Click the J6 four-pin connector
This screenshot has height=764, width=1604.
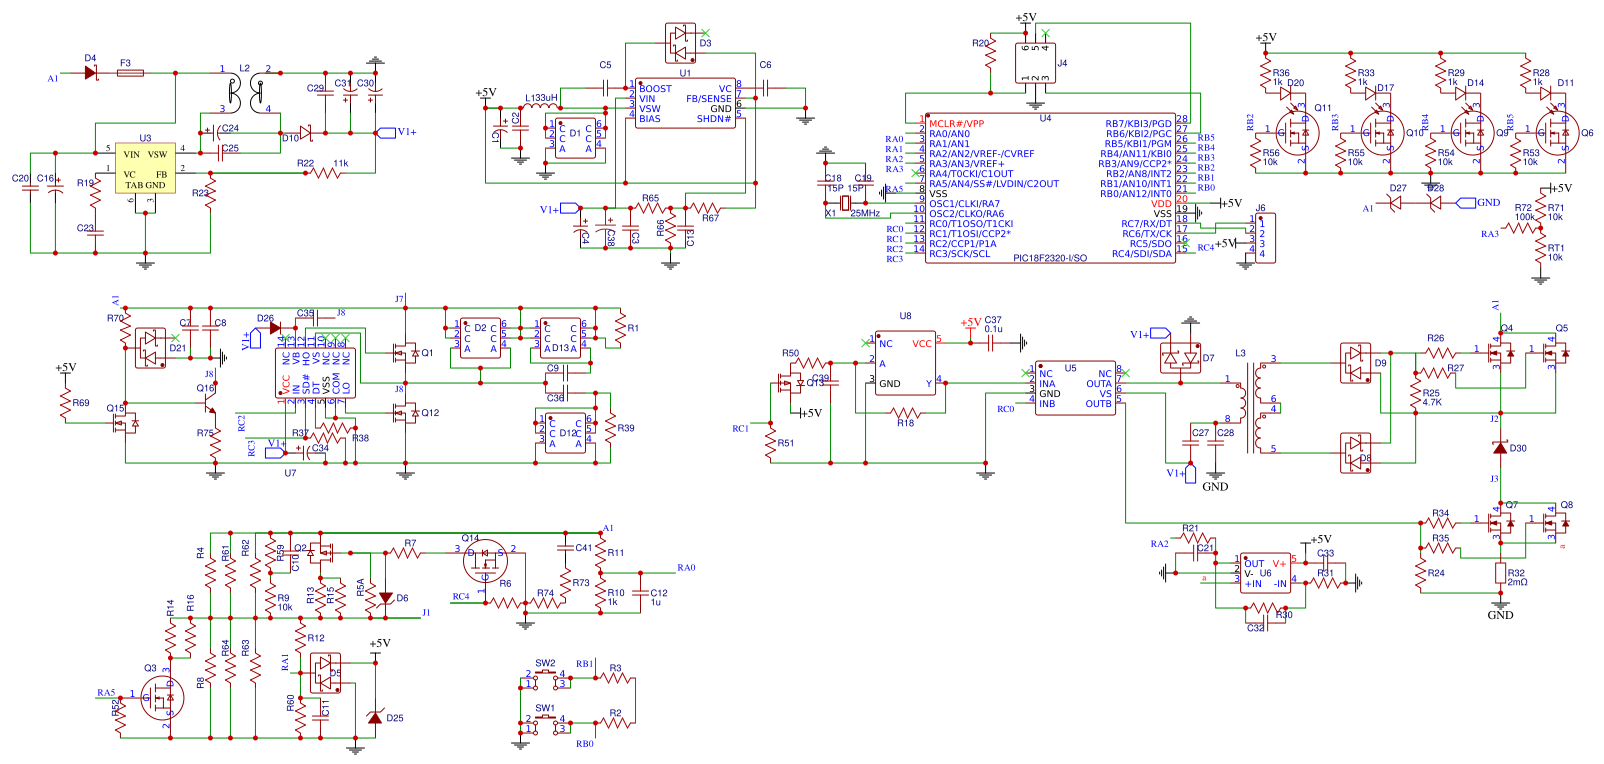1262,238
